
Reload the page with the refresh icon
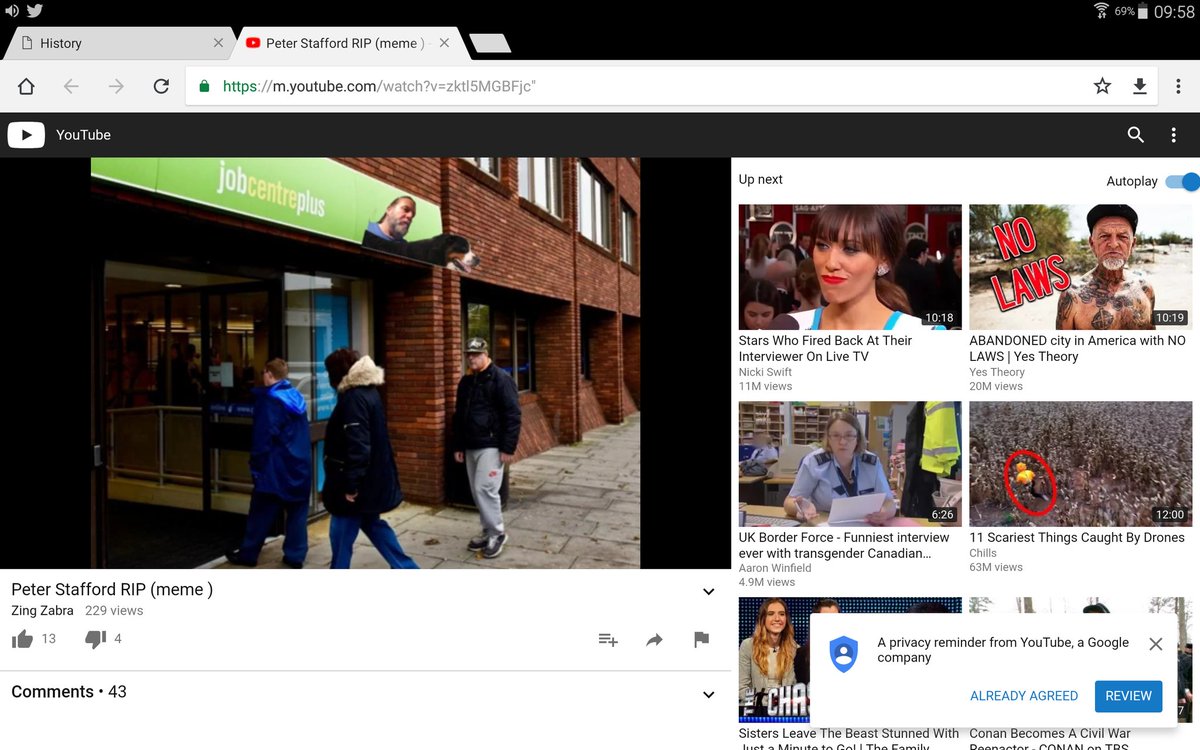point(161,87)
